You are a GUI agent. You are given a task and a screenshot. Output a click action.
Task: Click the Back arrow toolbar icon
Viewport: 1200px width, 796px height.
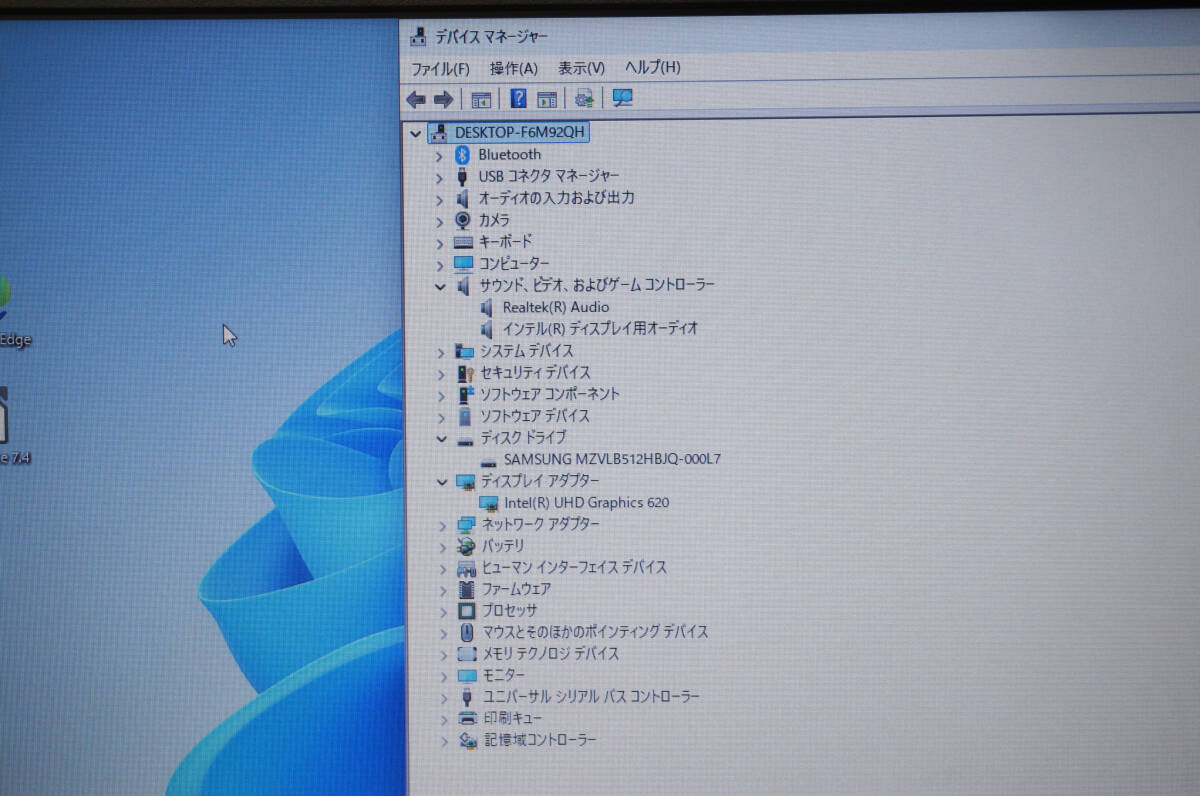tap(417, 99)
